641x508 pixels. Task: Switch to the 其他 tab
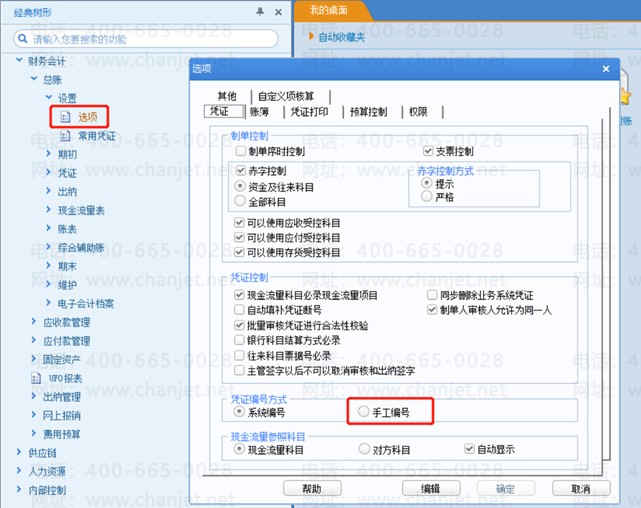pos(227,96)
